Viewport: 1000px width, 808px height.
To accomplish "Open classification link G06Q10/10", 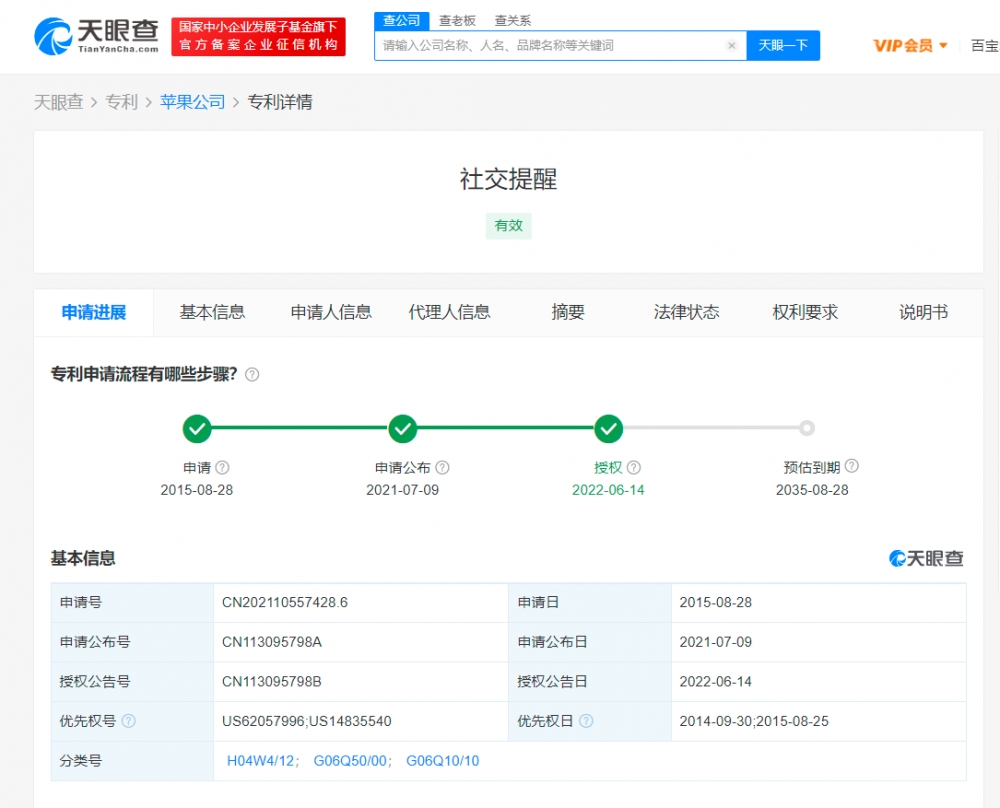I will point(443,761).
